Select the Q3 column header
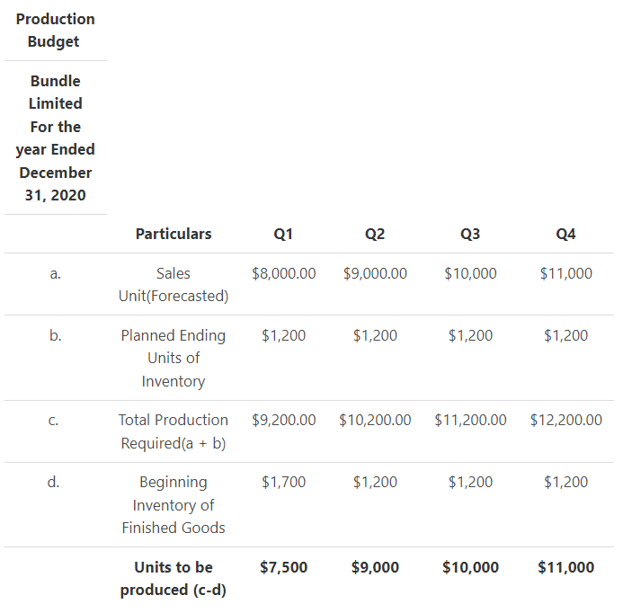 pyautogui.click(x=470, y=234)
